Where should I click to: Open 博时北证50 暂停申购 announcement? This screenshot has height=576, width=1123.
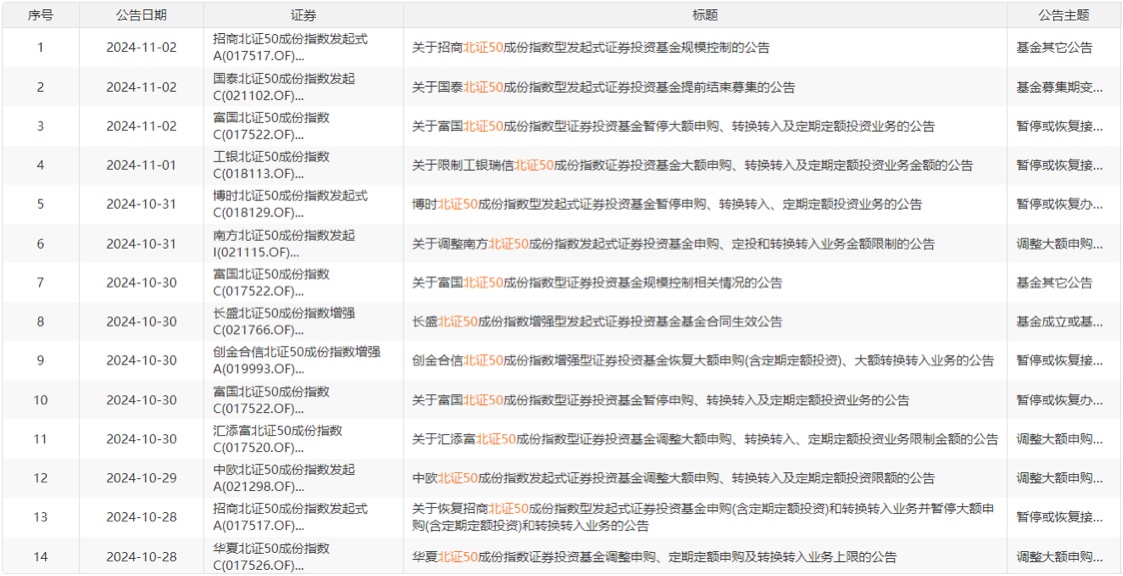coord(667,204)
